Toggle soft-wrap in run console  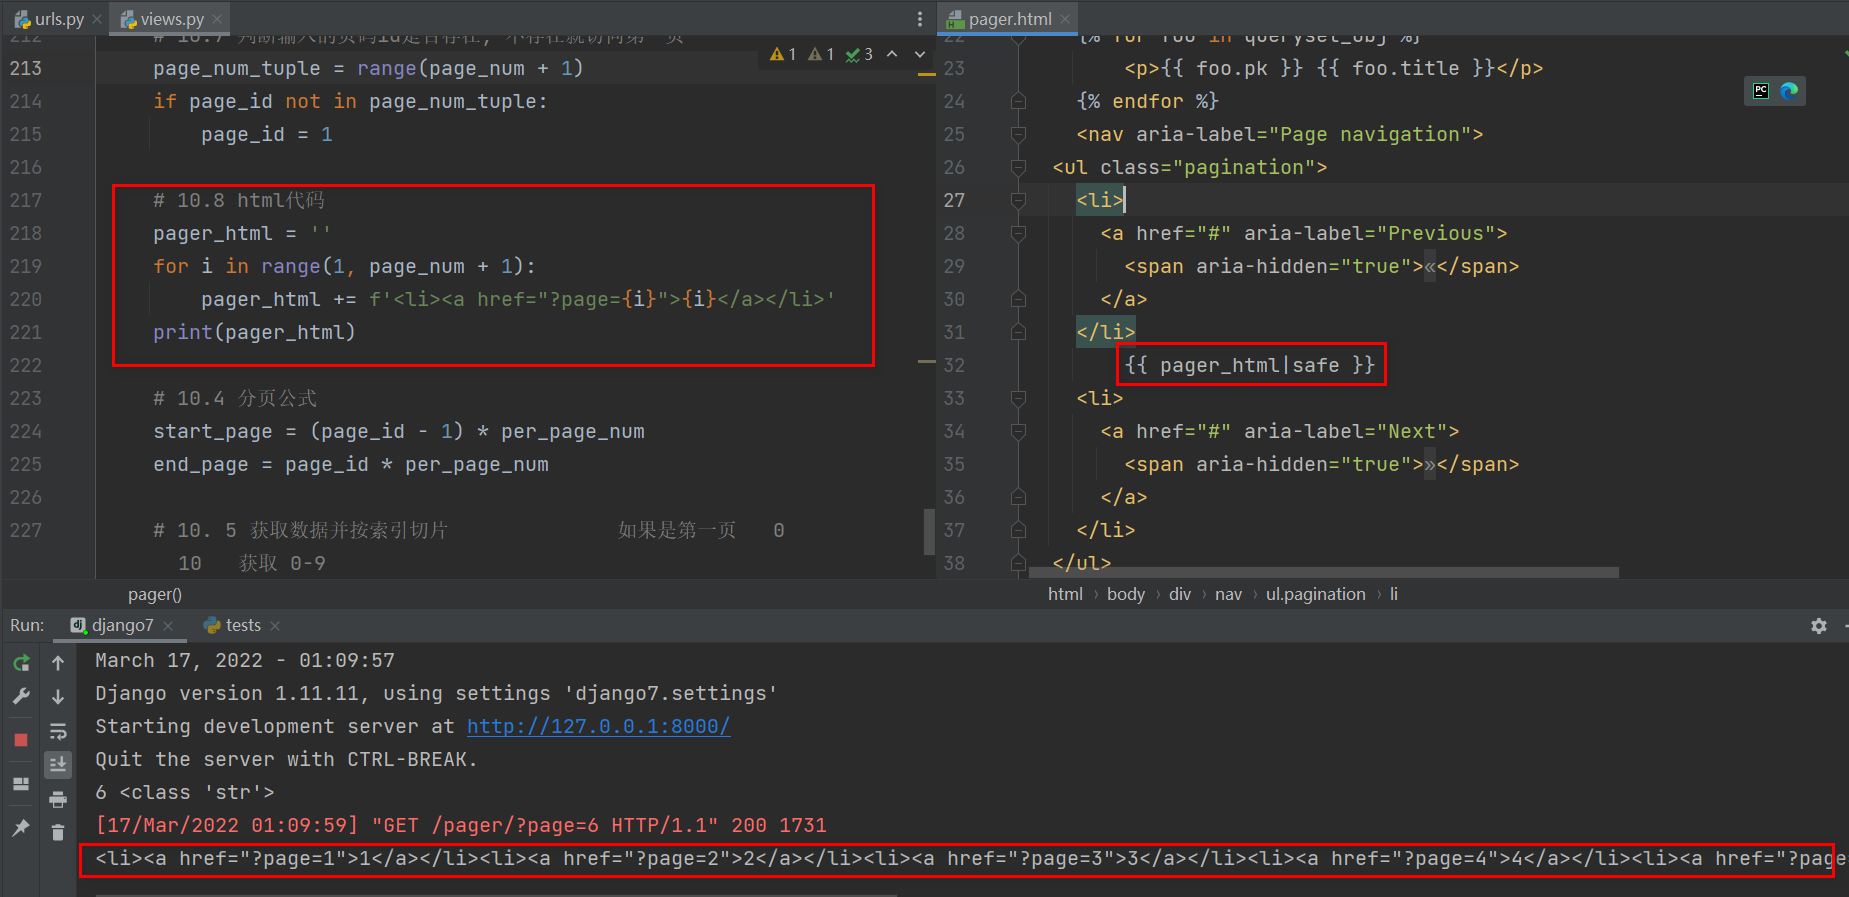pos(58,731)
